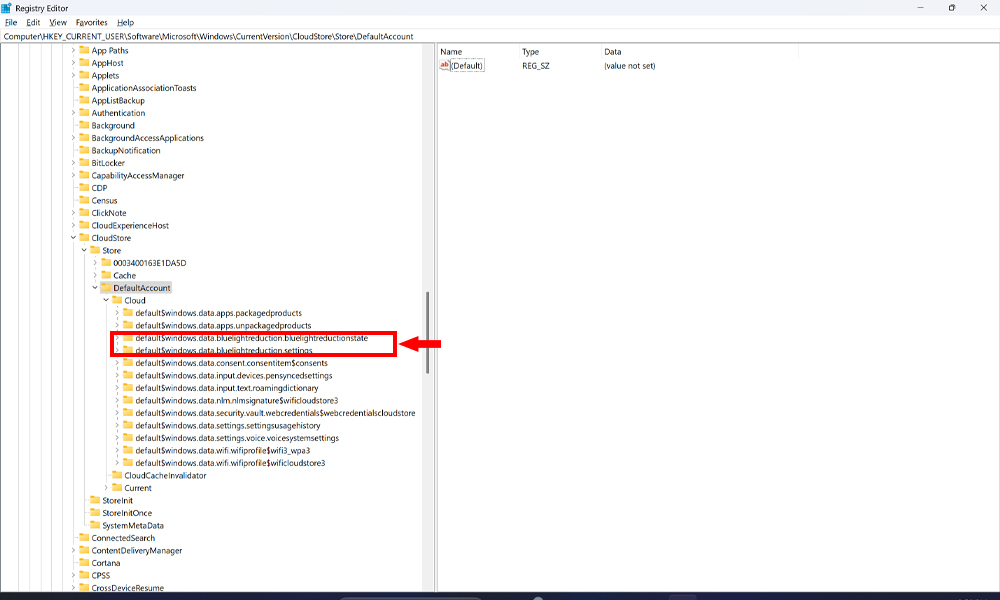Click the BitLocker folder icon
The image size is (1000, 600).
[84, 163]
